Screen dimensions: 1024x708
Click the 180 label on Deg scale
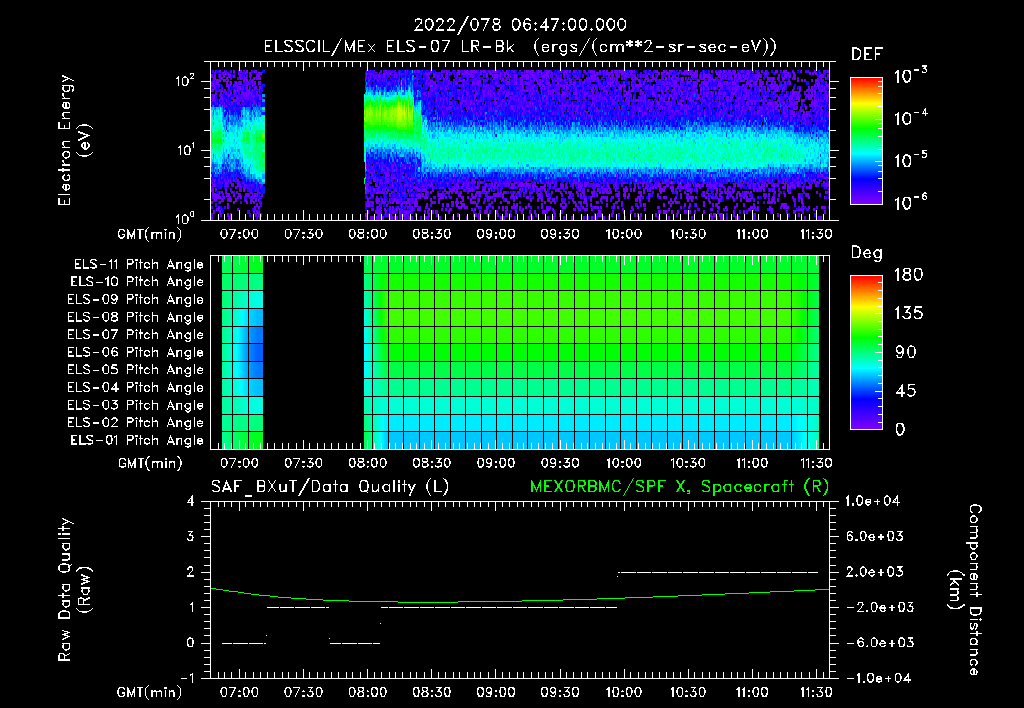[908, 274]
